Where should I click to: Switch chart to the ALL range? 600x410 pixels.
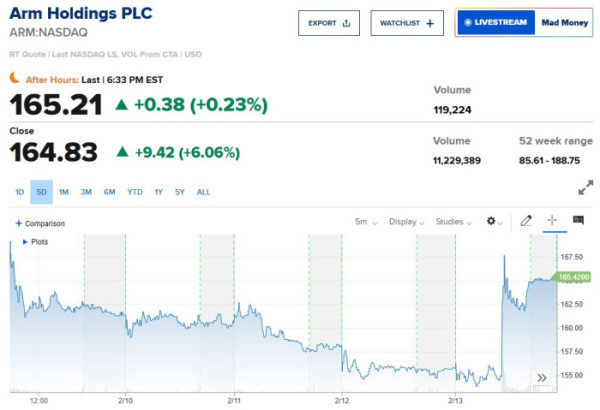pos(203,192)
